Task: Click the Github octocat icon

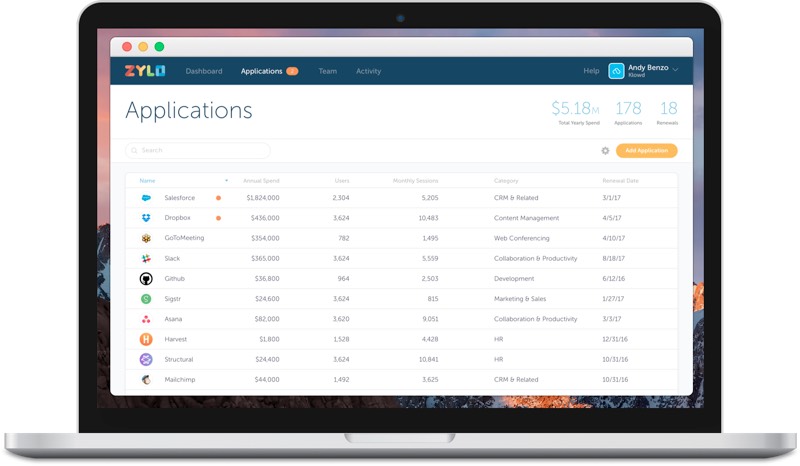Action: pos(146,279)
